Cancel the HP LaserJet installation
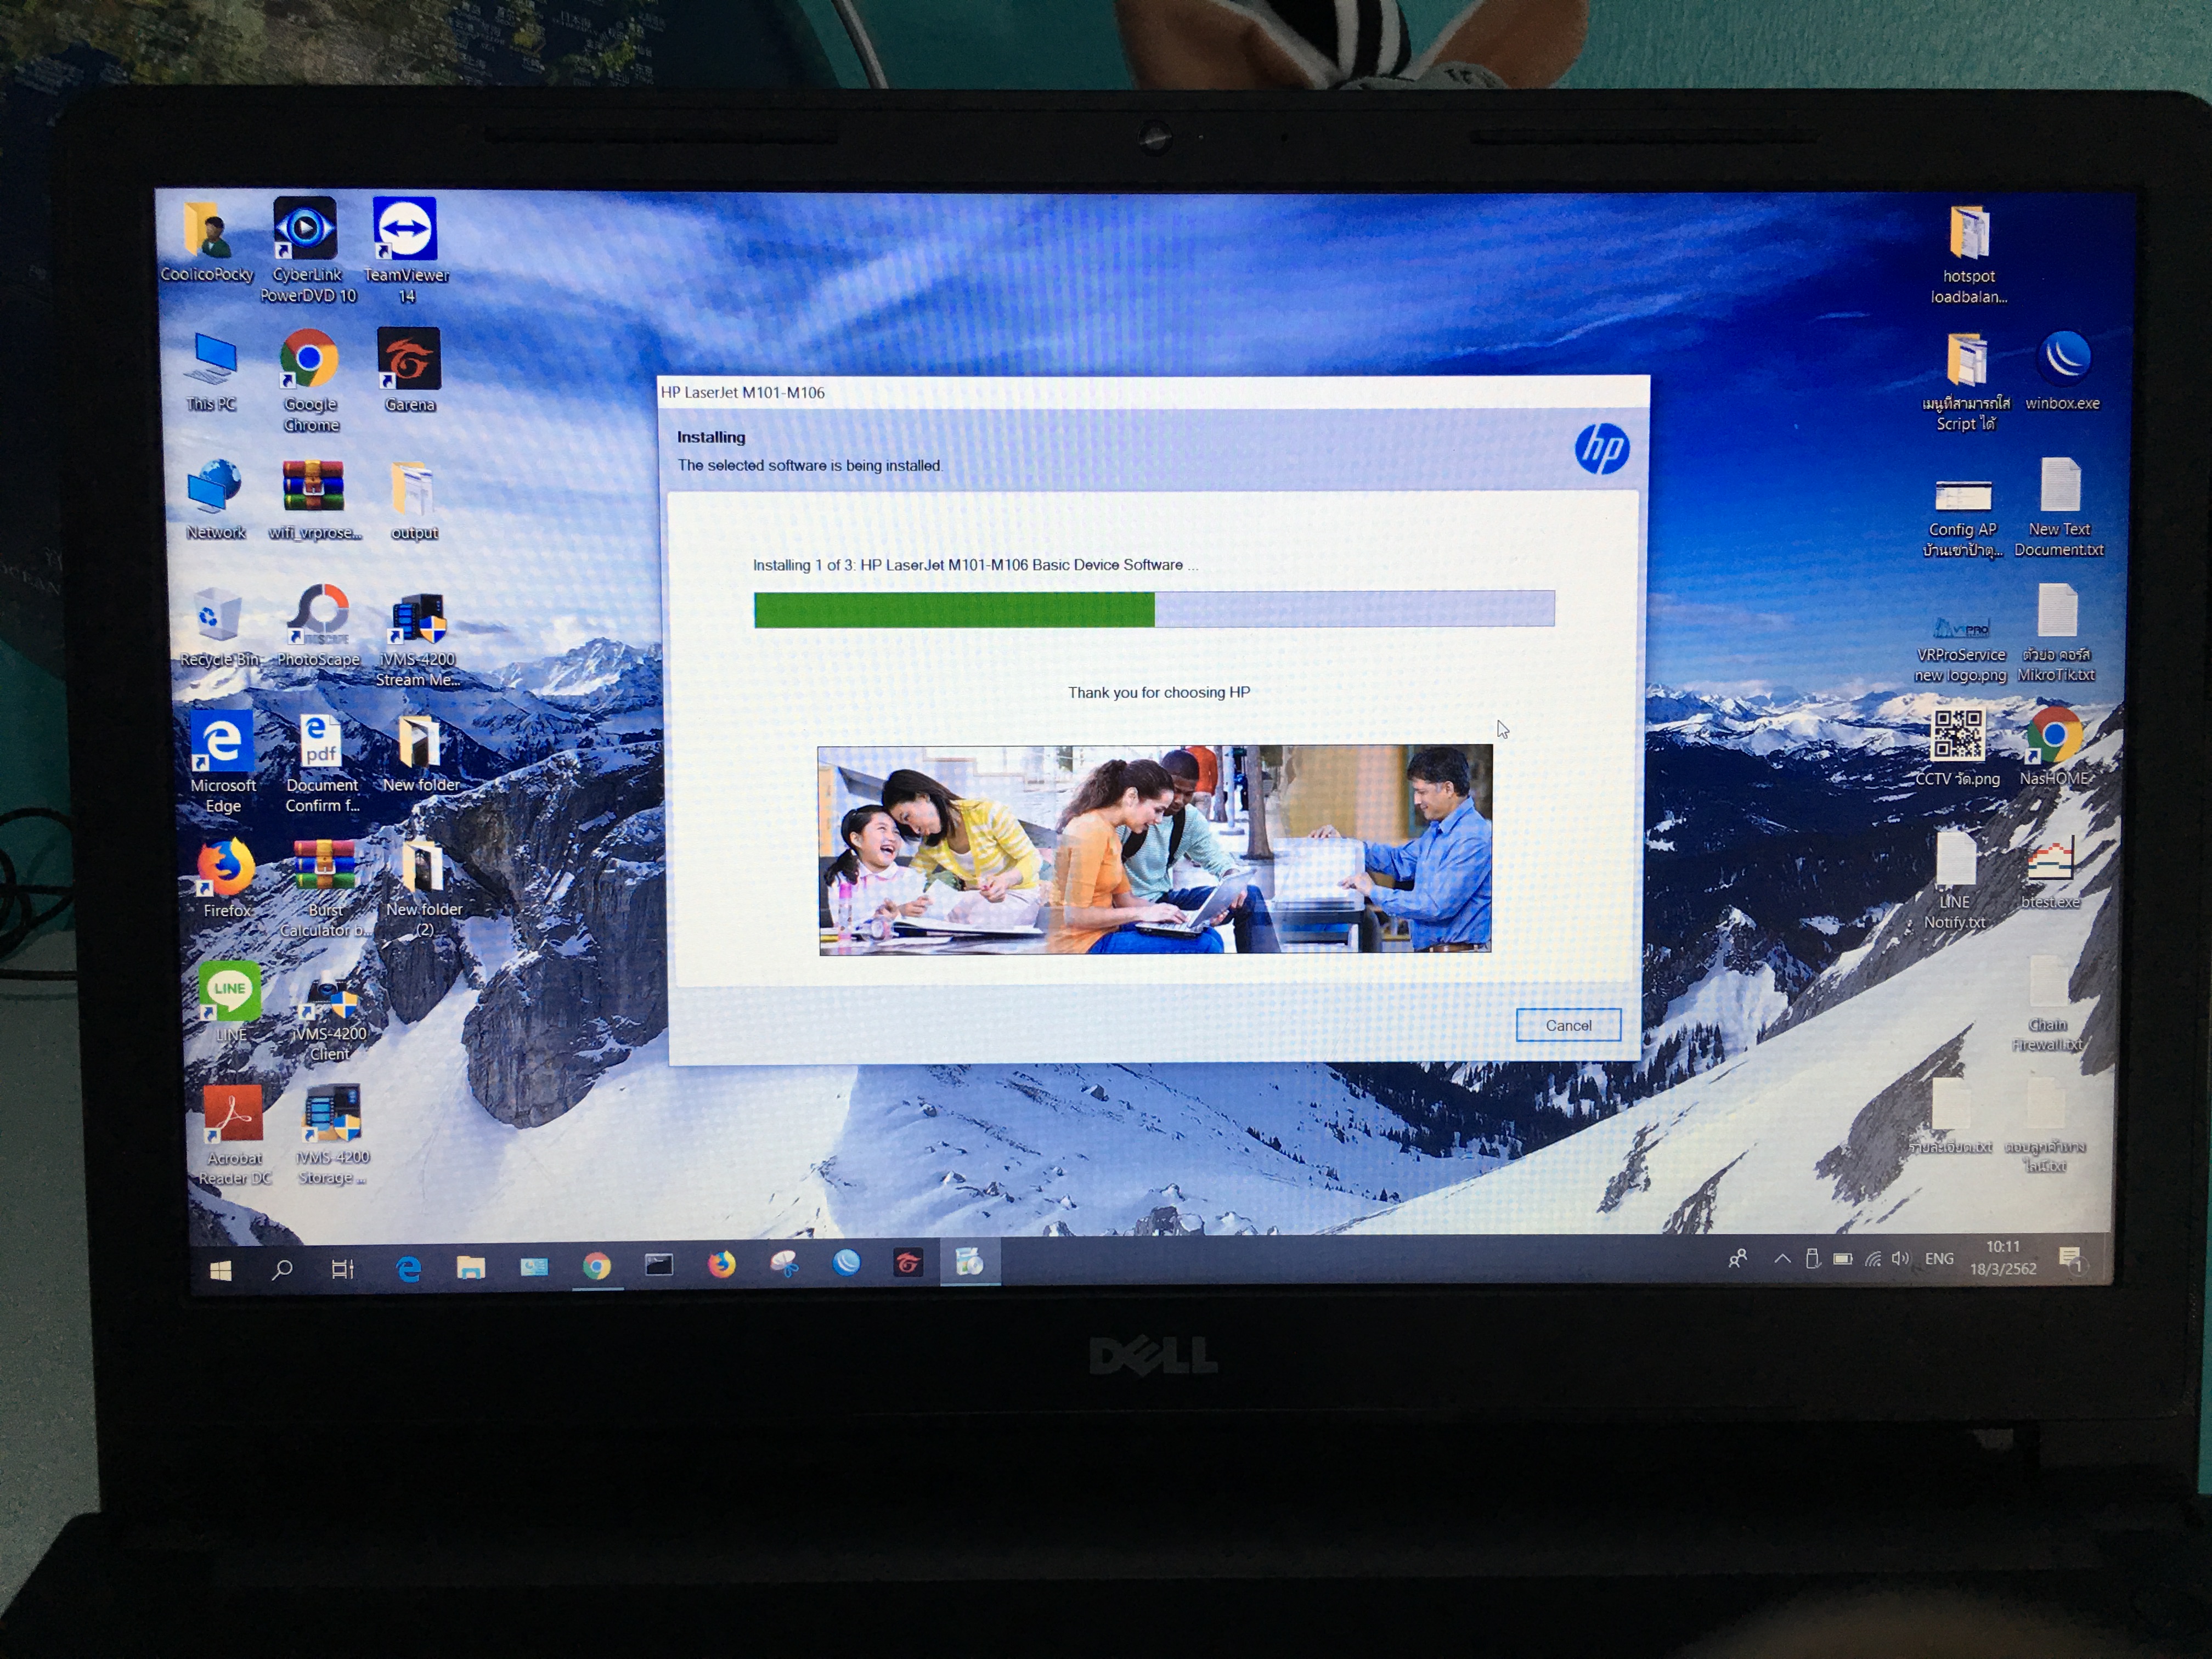Image resolution: width=2212 pixels, height=1659 pixels. click(x=1567, y=1025)
